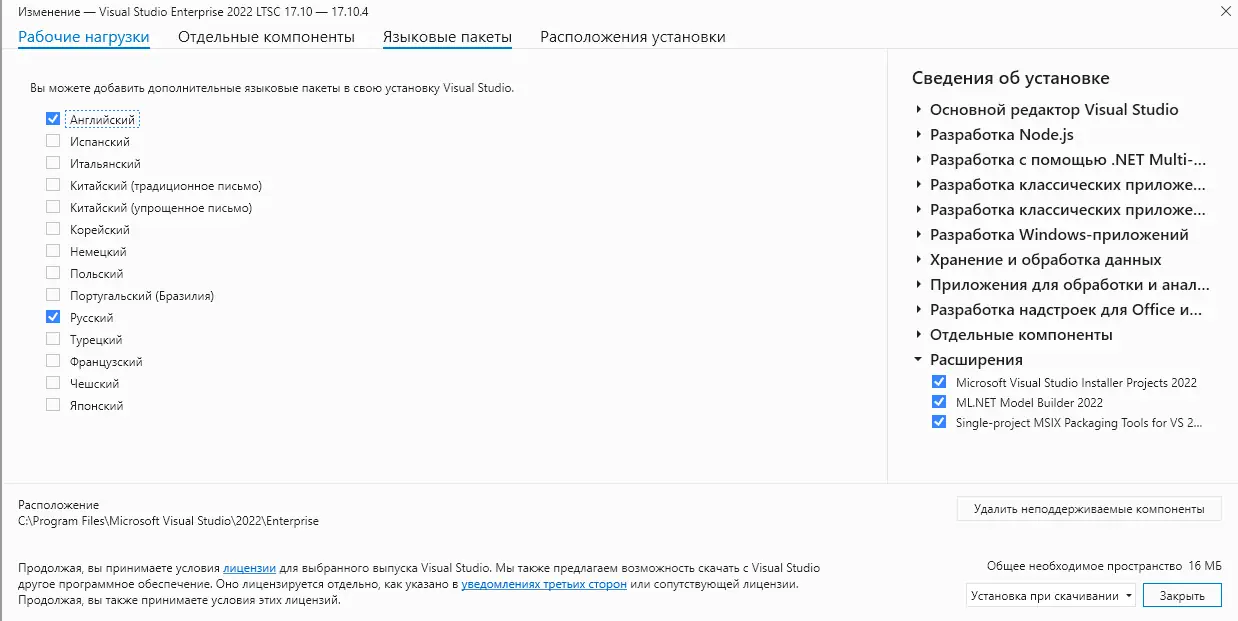Click the Закрыть button

[1182, 596]
